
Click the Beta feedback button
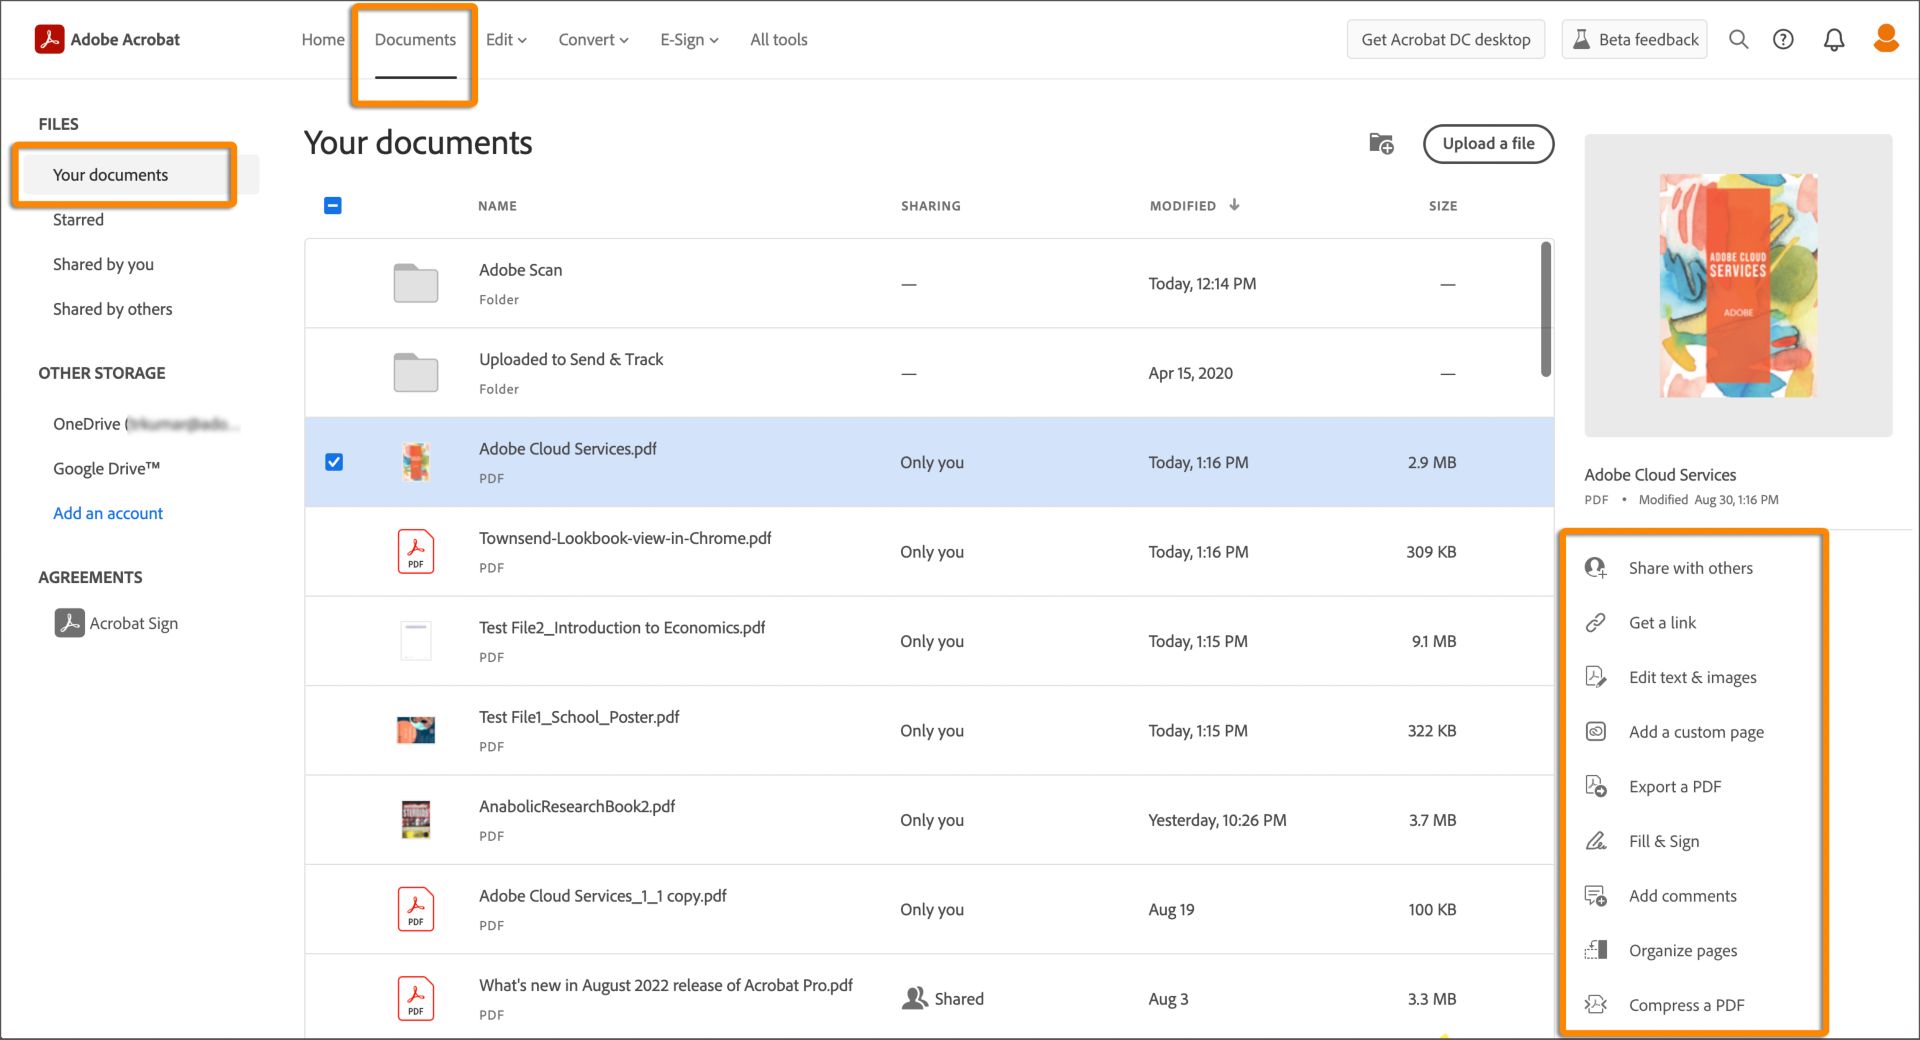(1634, 39)
